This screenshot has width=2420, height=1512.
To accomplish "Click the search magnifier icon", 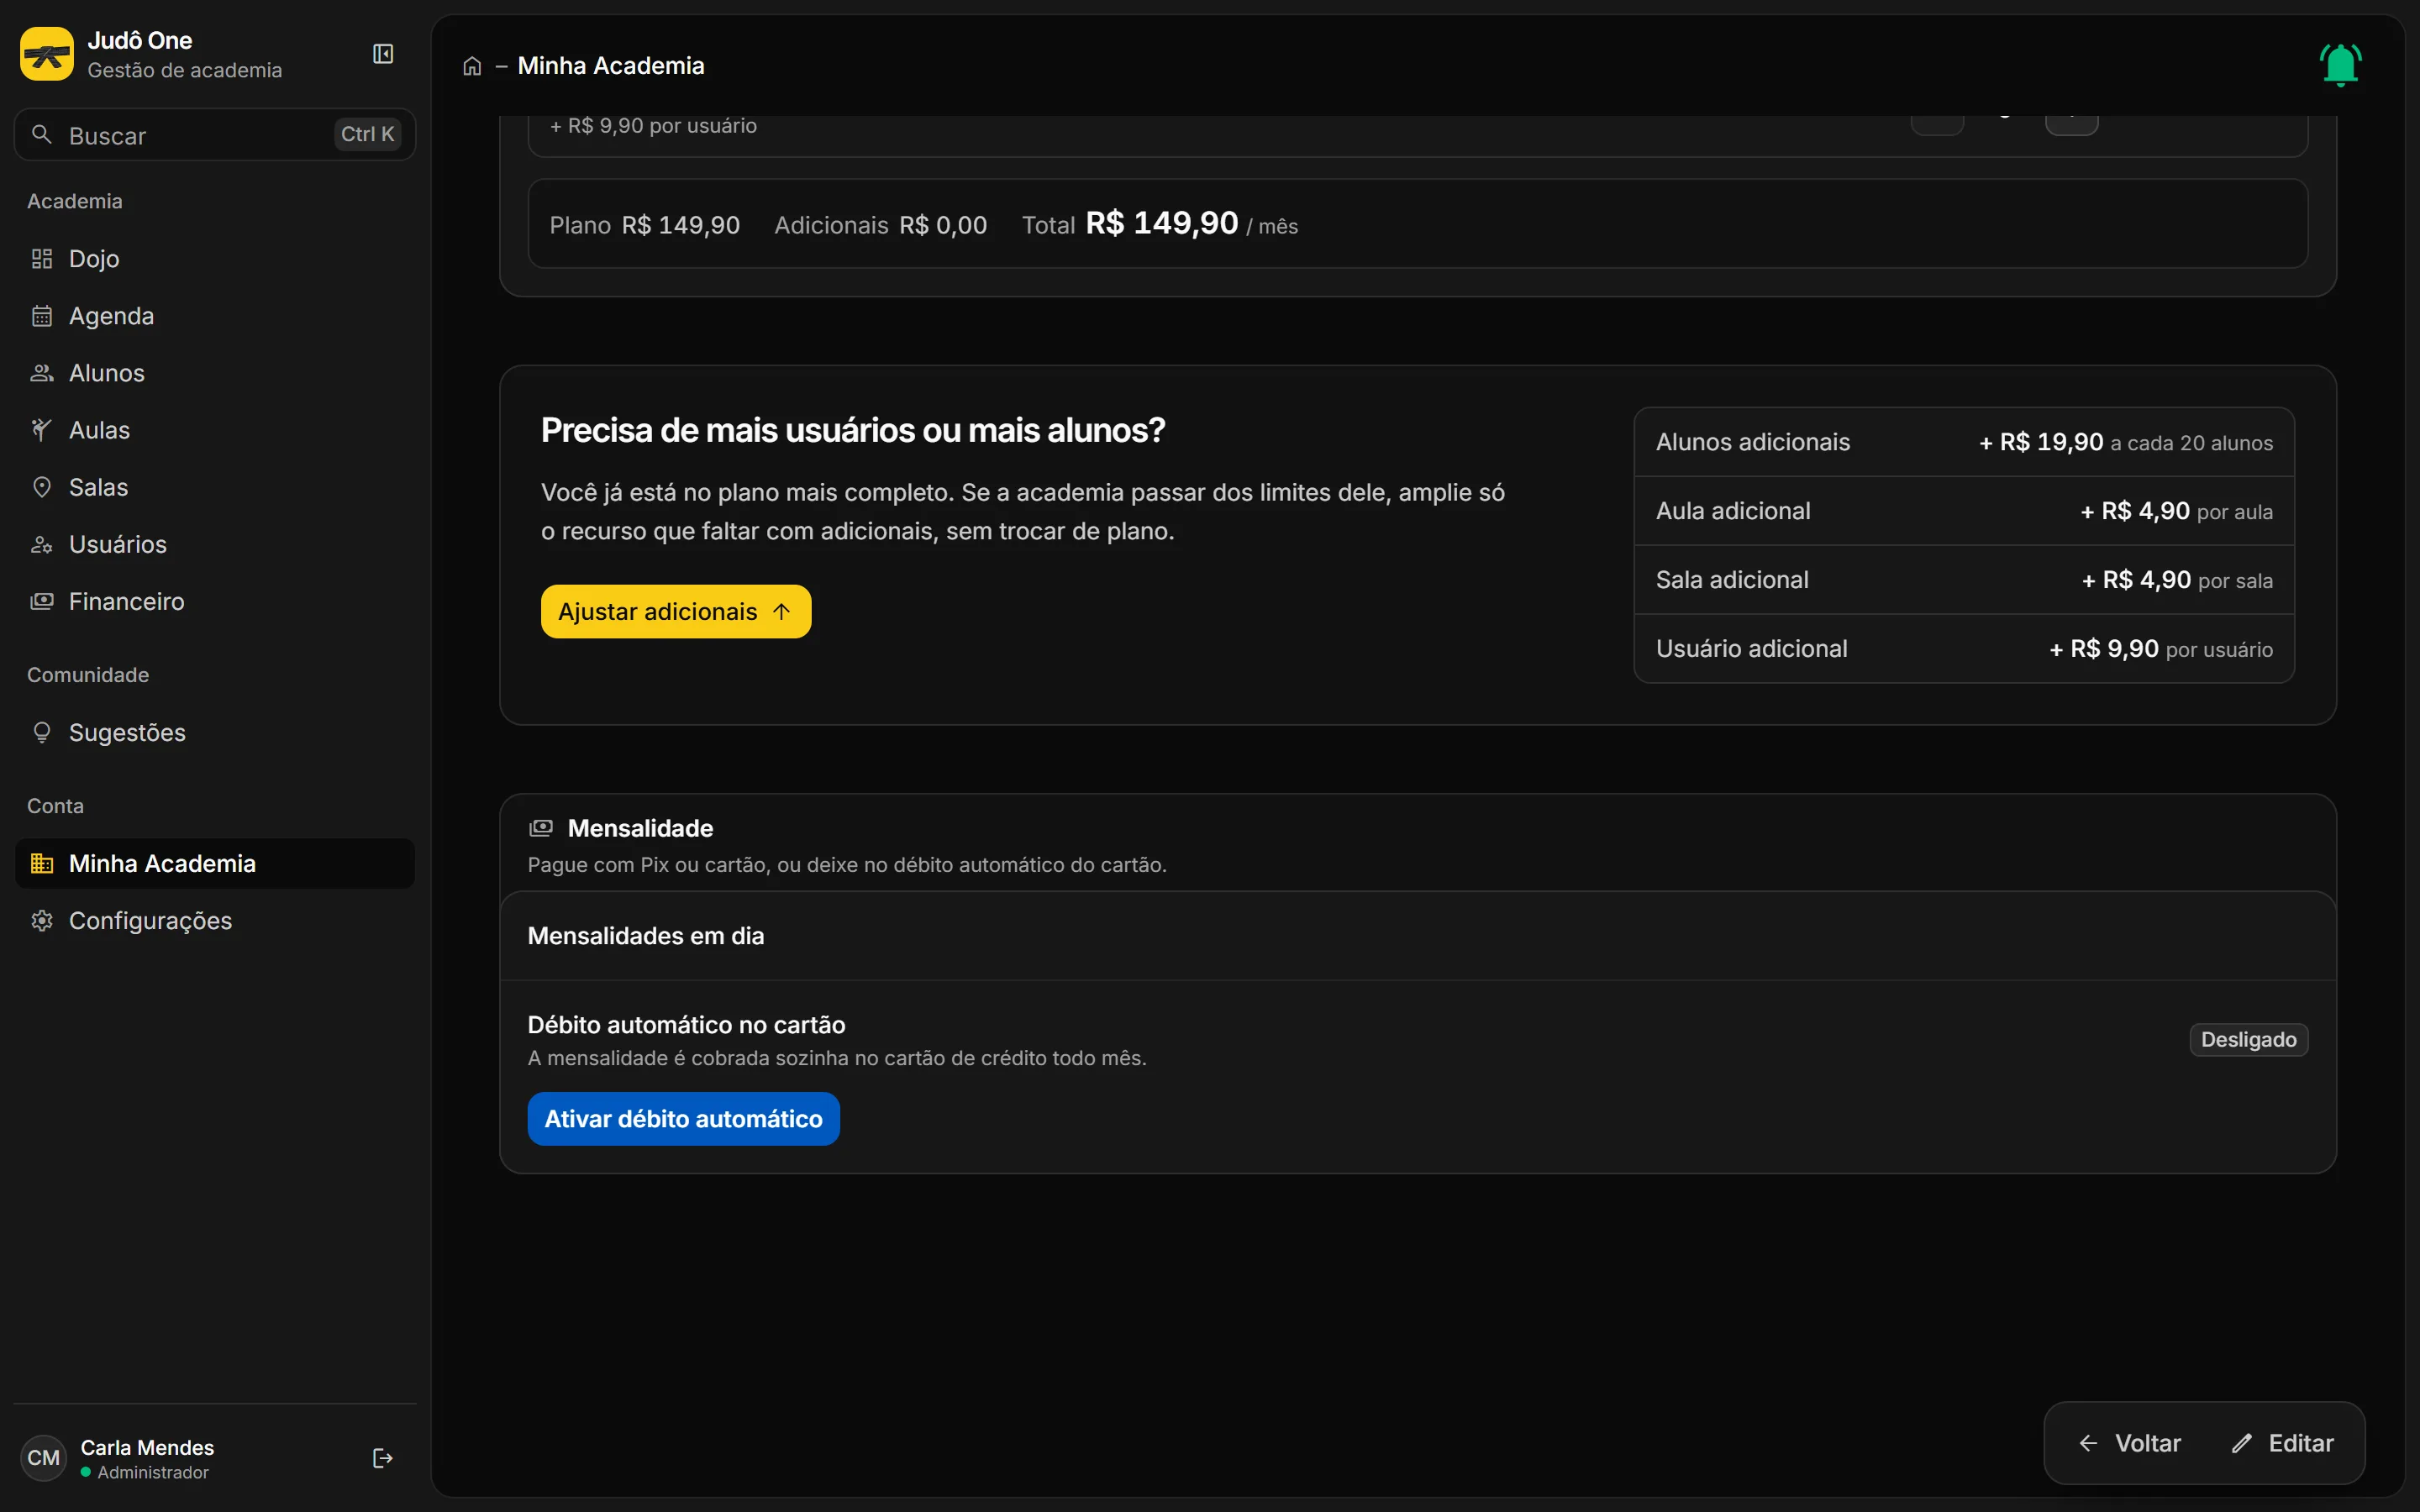I will 42,134.
